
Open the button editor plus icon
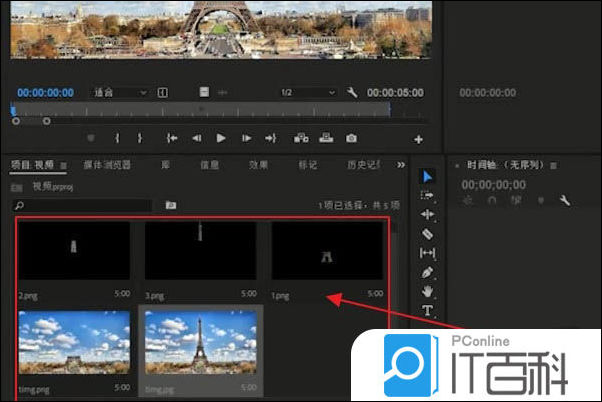point(418,139)
